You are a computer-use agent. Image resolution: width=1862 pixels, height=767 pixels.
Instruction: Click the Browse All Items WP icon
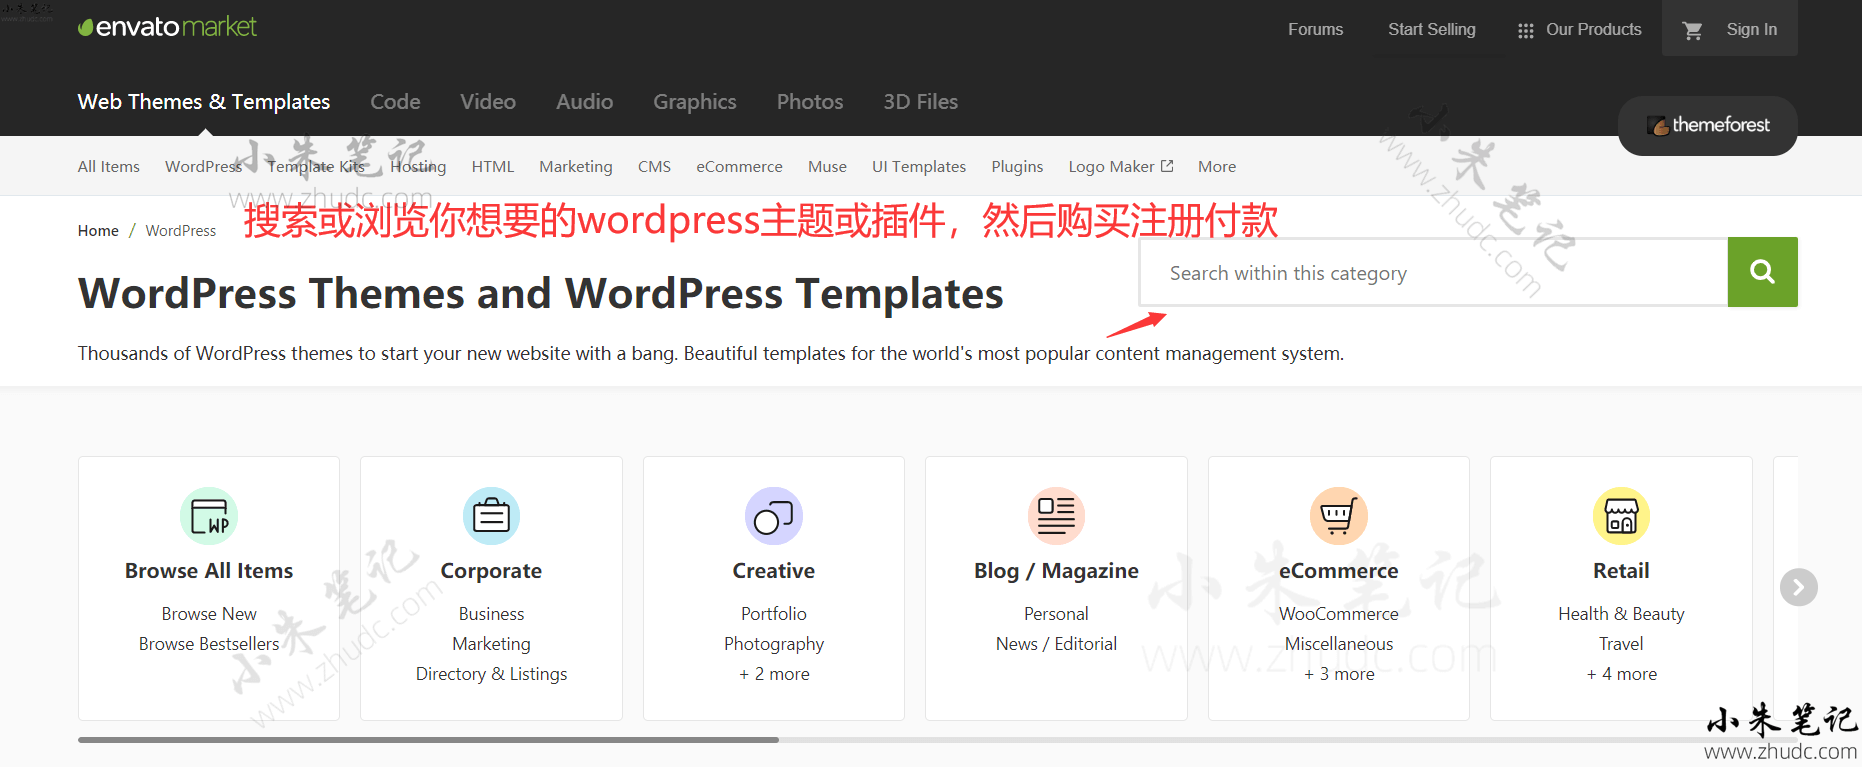pos(209,516)
